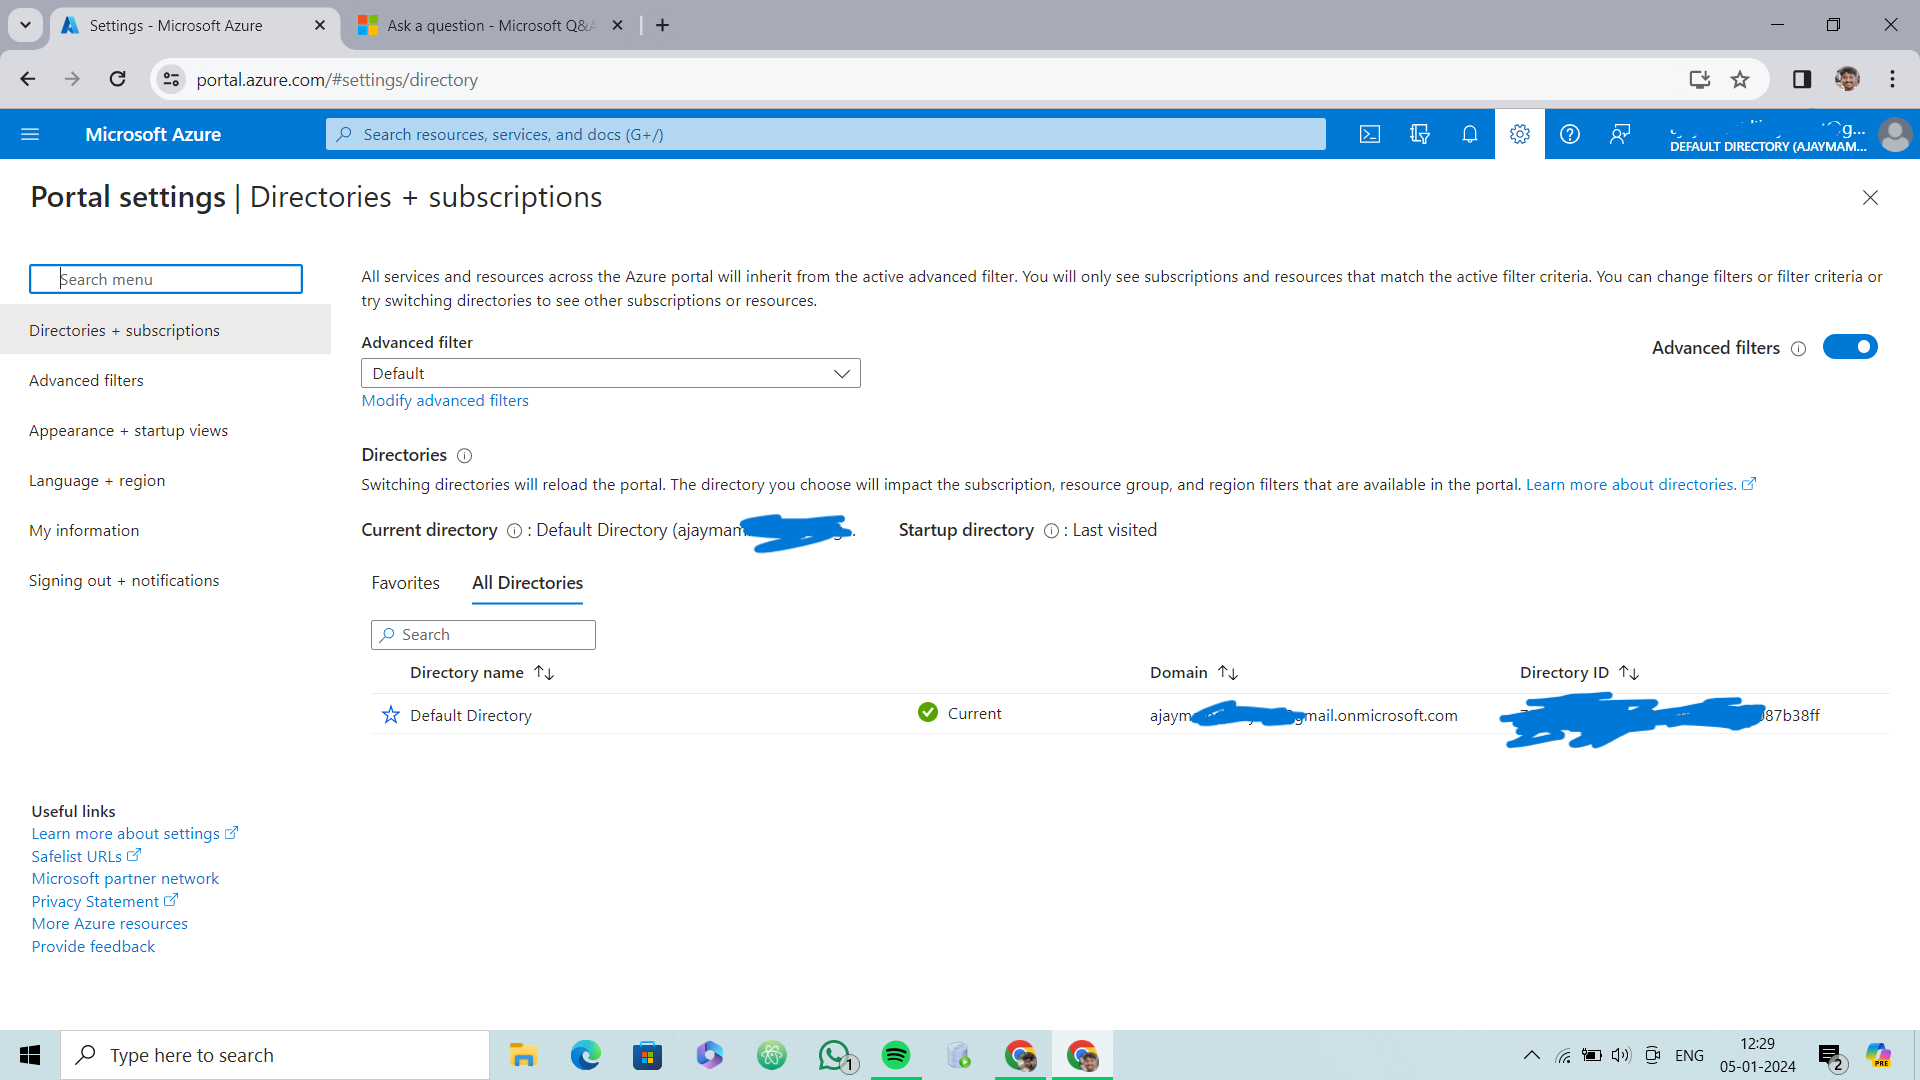Screen dimensions: 1920x1080
Task: Open Spotify from the taskbar
Action: click(896, 1055)
